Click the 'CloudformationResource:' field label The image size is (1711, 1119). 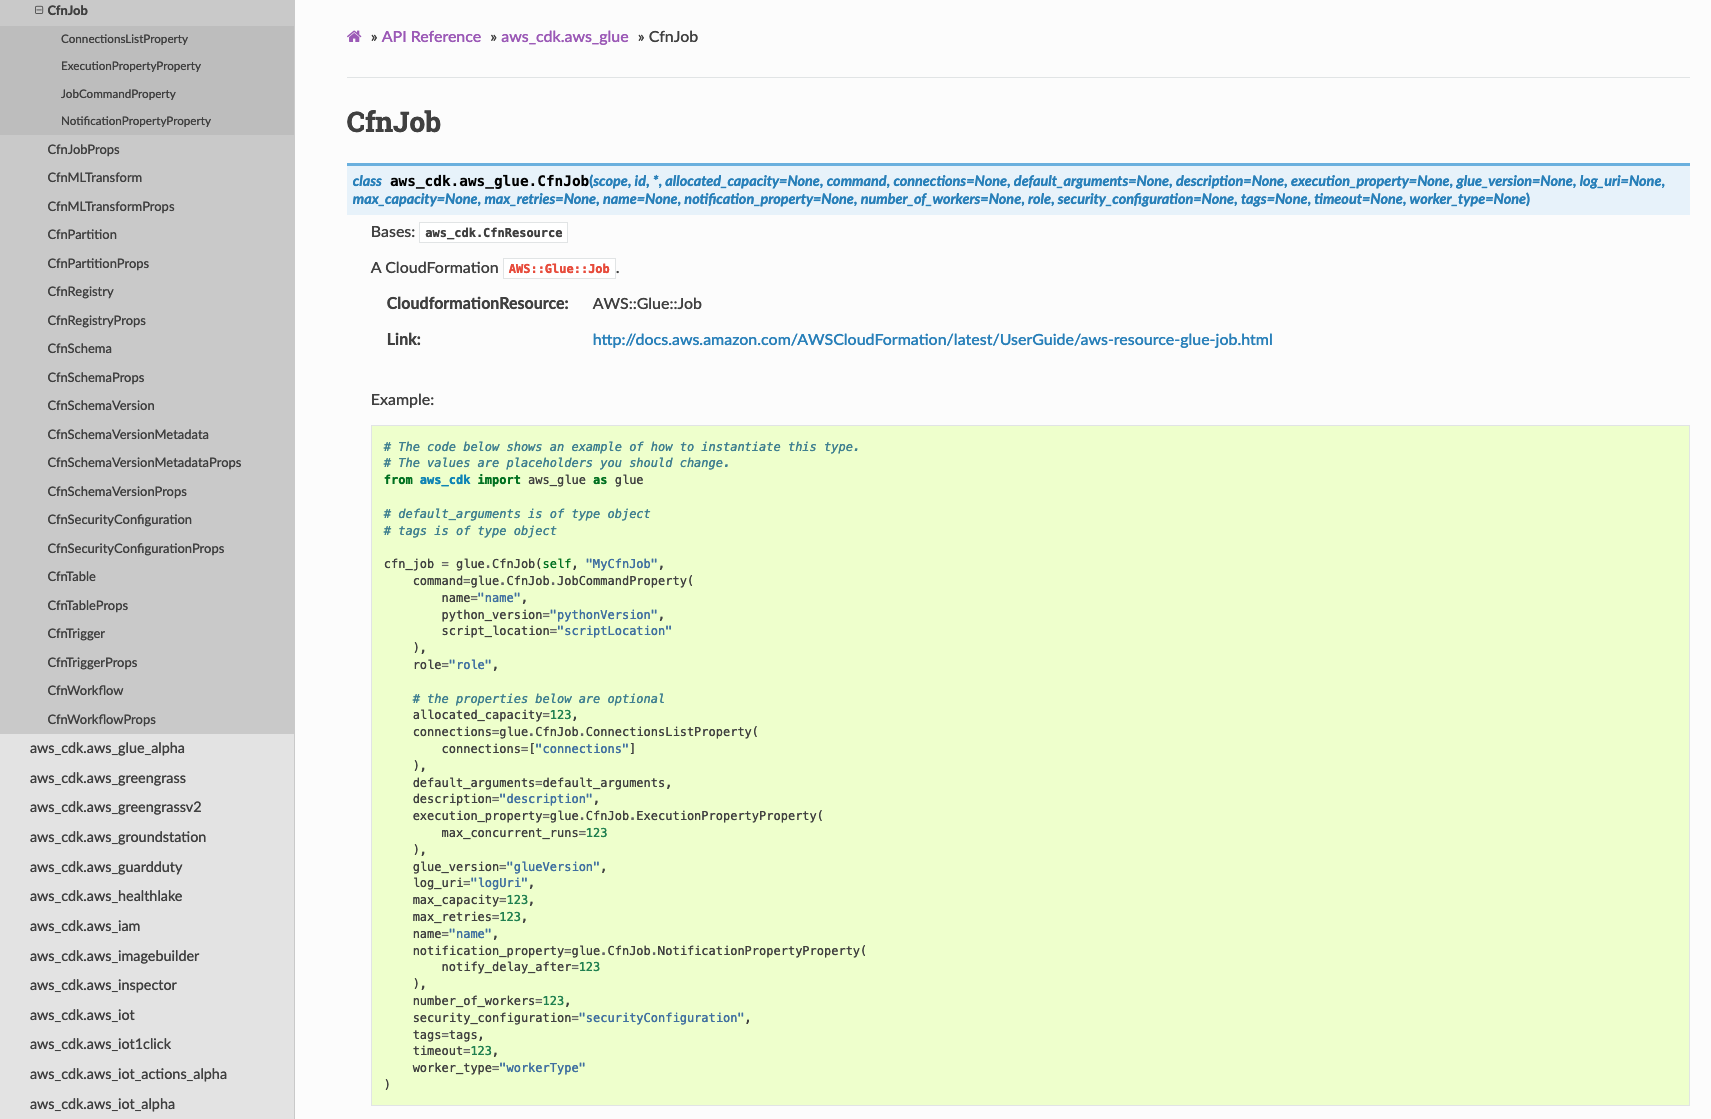[x=478, y=304]
